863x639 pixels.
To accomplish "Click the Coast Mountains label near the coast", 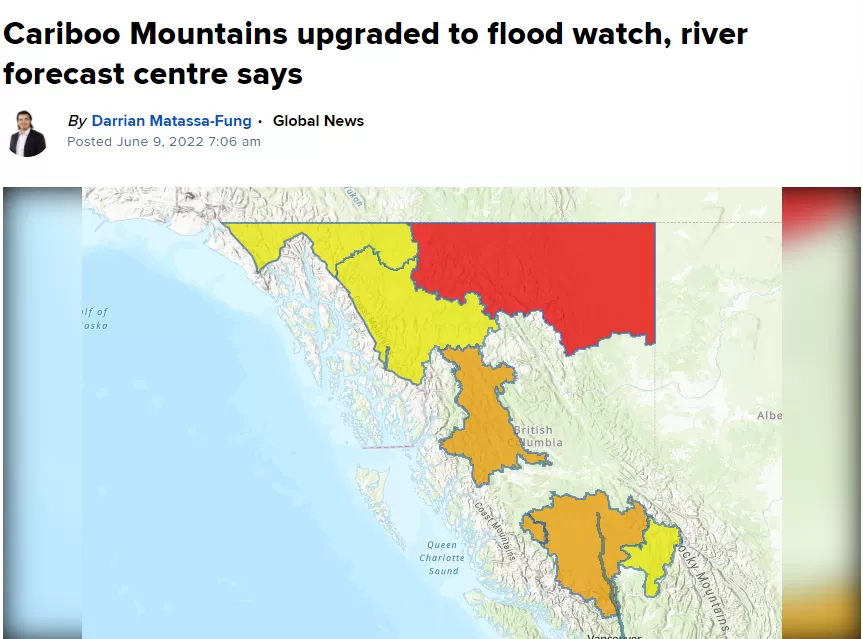I will tap(495, 531).
